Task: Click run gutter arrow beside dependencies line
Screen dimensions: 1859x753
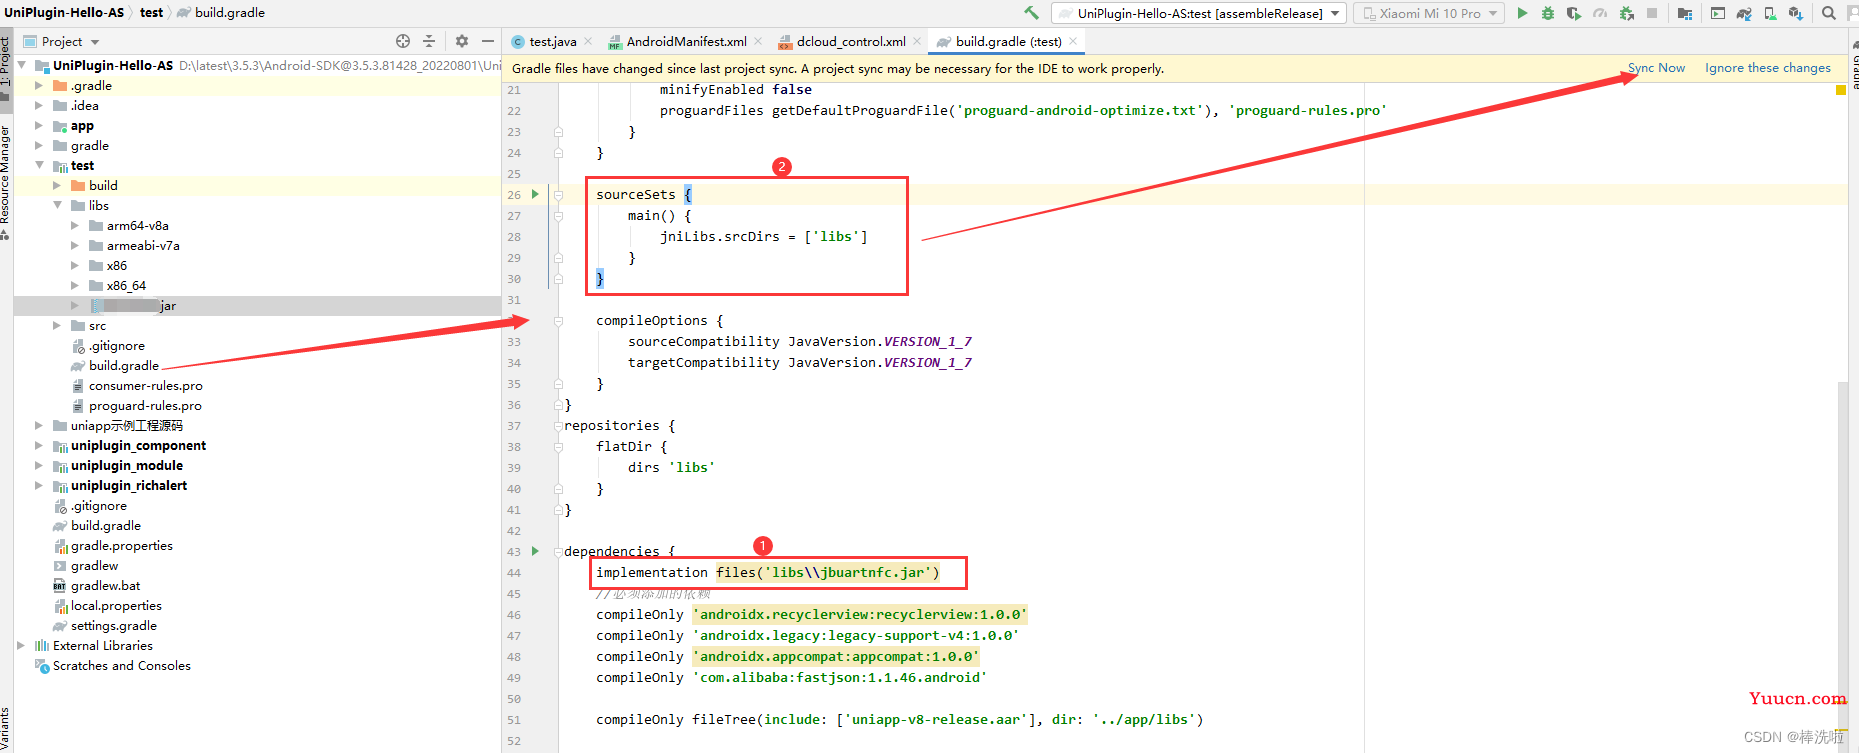Action: click(x=535, y=551)
